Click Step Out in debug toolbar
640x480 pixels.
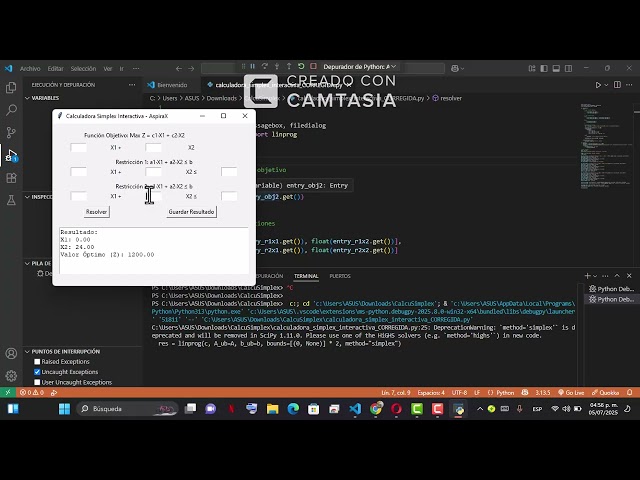click(289, 67)
